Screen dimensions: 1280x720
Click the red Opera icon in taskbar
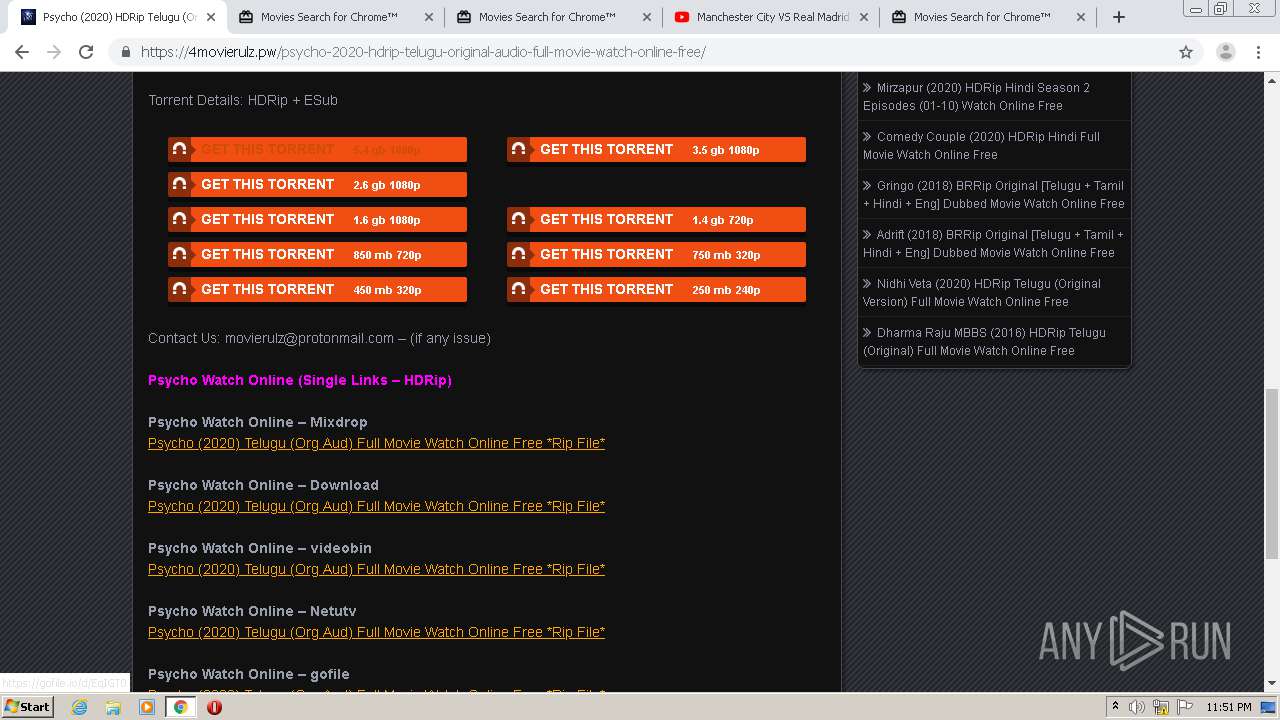click(x=214, y=707)
